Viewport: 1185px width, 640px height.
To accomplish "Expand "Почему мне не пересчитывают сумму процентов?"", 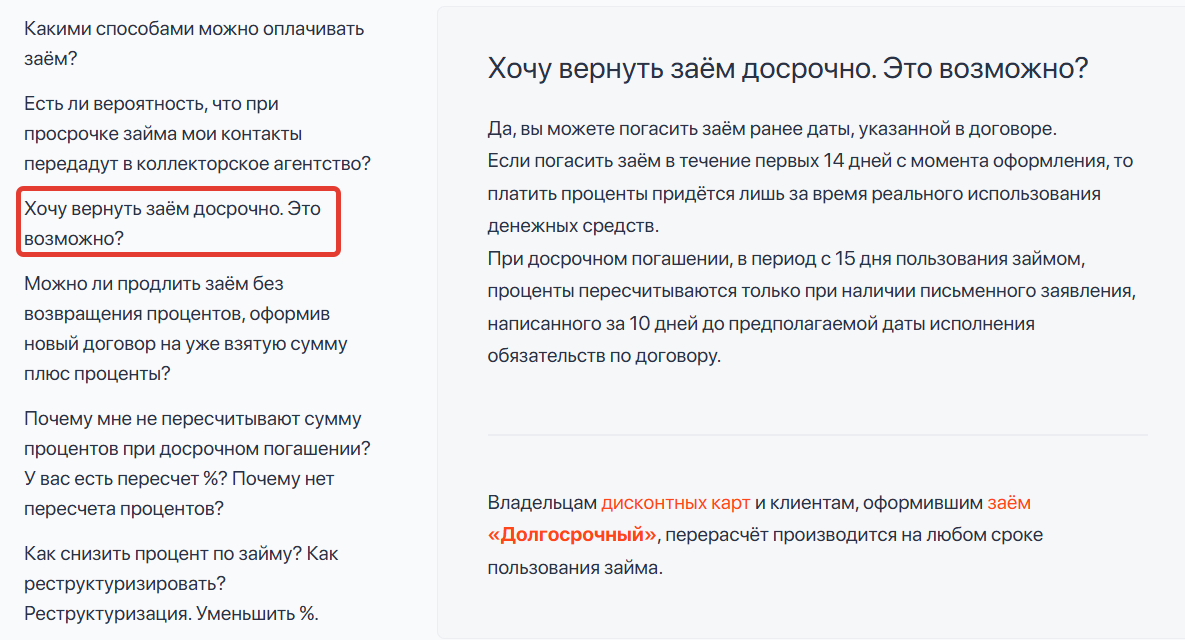I will tap(190, 462).
